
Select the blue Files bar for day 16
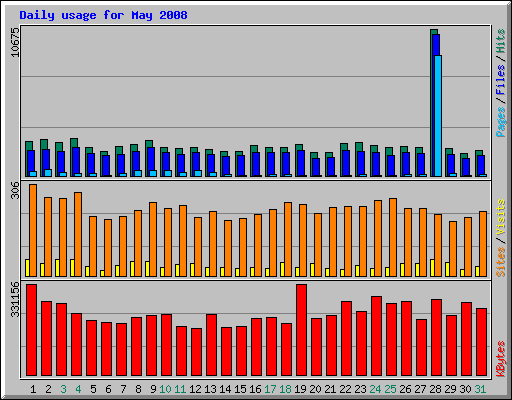click(256, 164)
